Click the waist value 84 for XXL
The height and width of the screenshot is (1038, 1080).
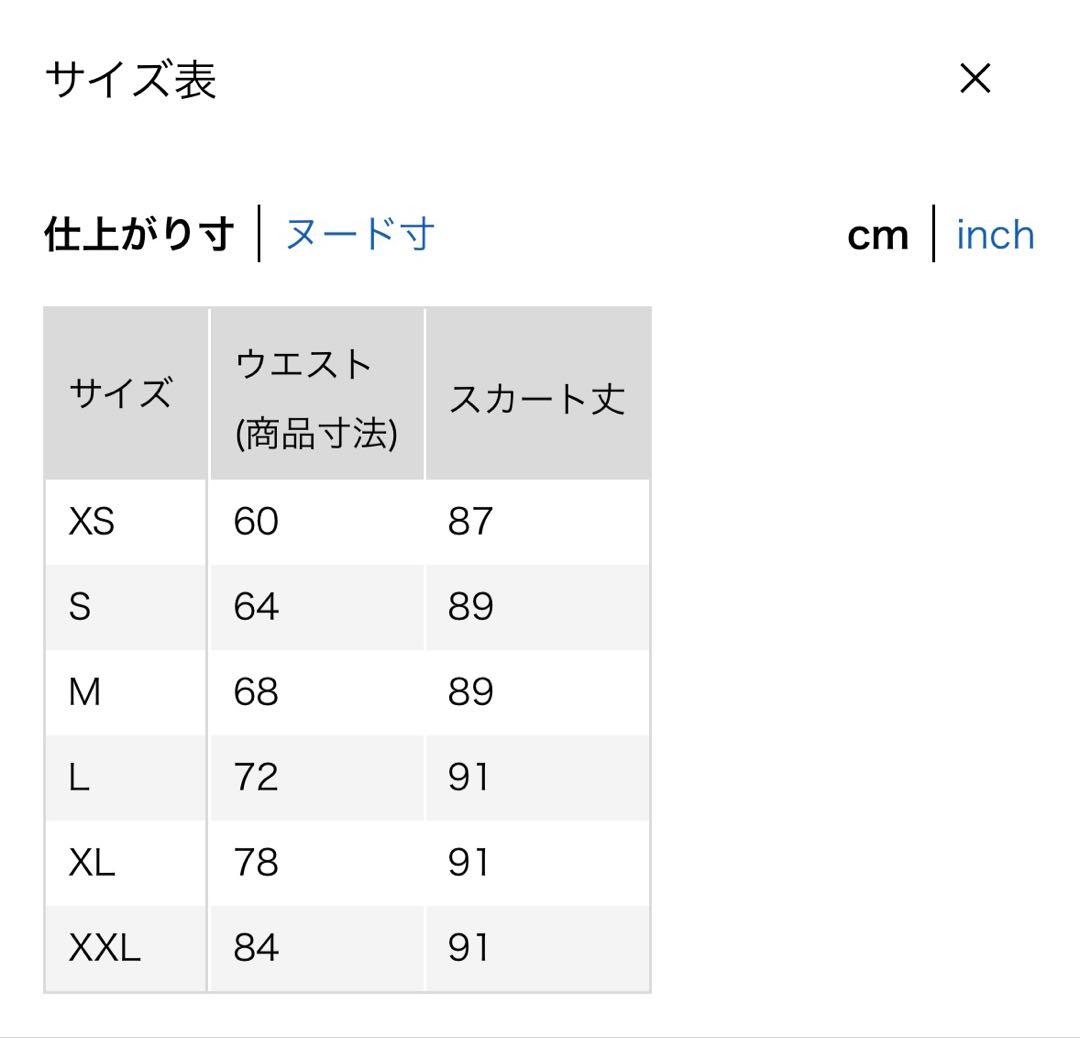[256, 948]
